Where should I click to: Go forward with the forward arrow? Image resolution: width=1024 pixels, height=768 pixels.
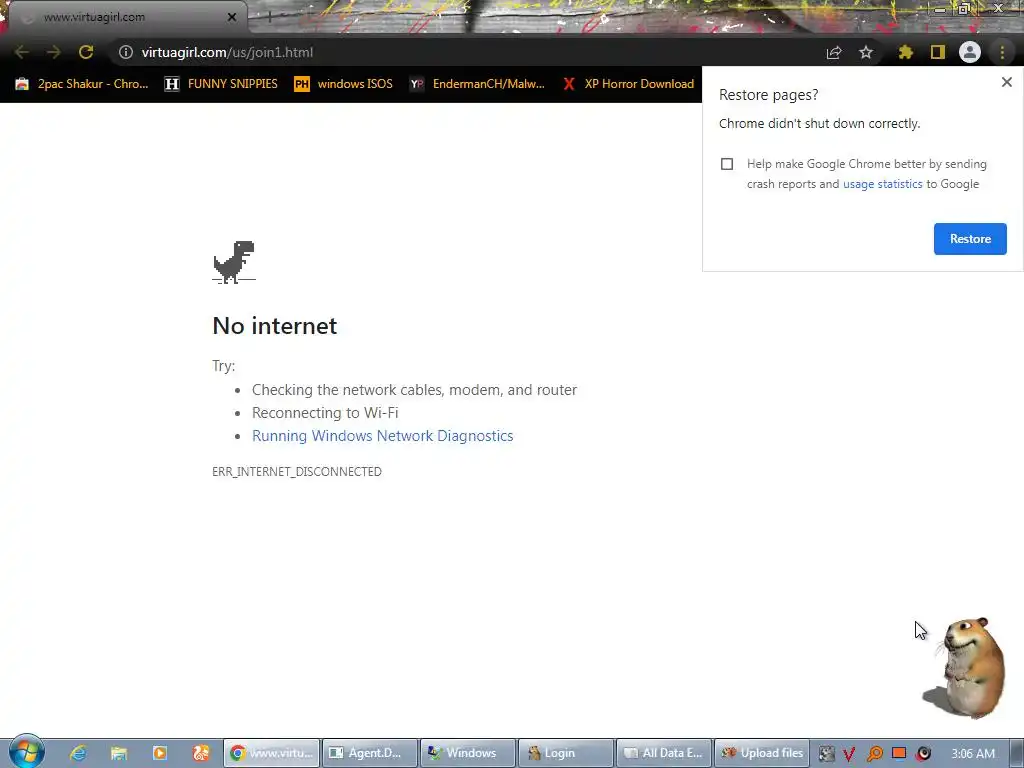pos(54,52)
